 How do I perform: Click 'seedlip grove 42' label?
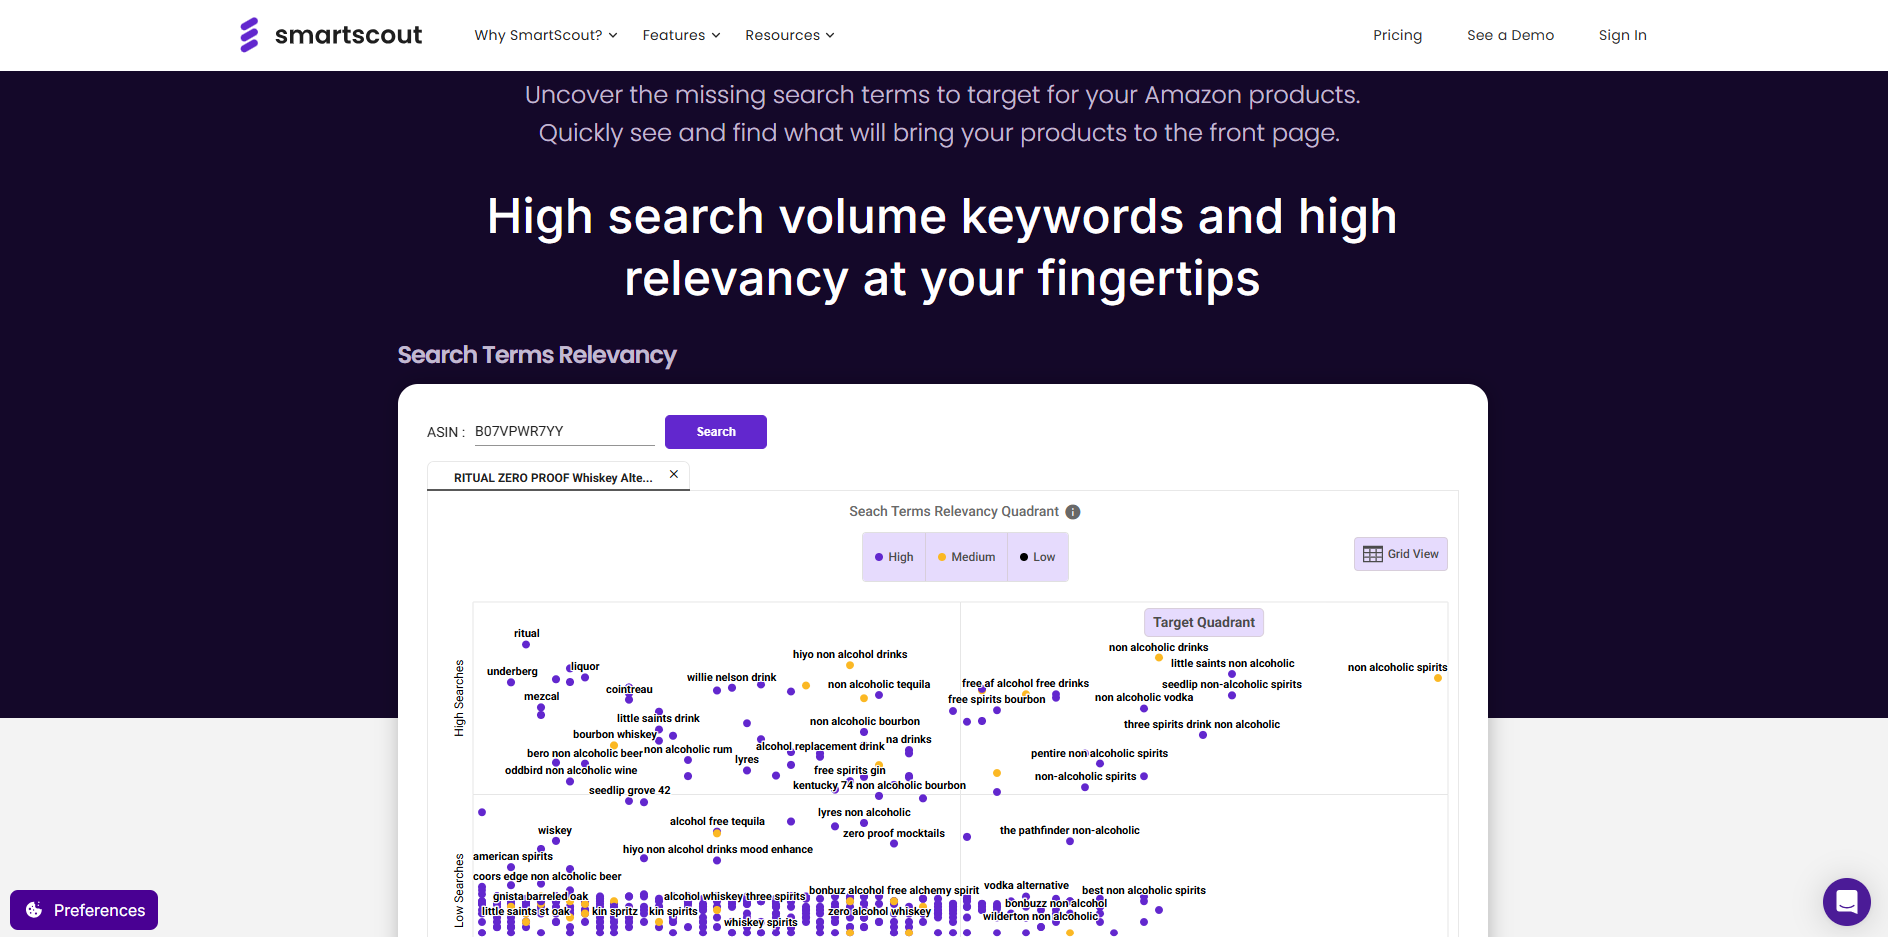[x=629, y=790]
